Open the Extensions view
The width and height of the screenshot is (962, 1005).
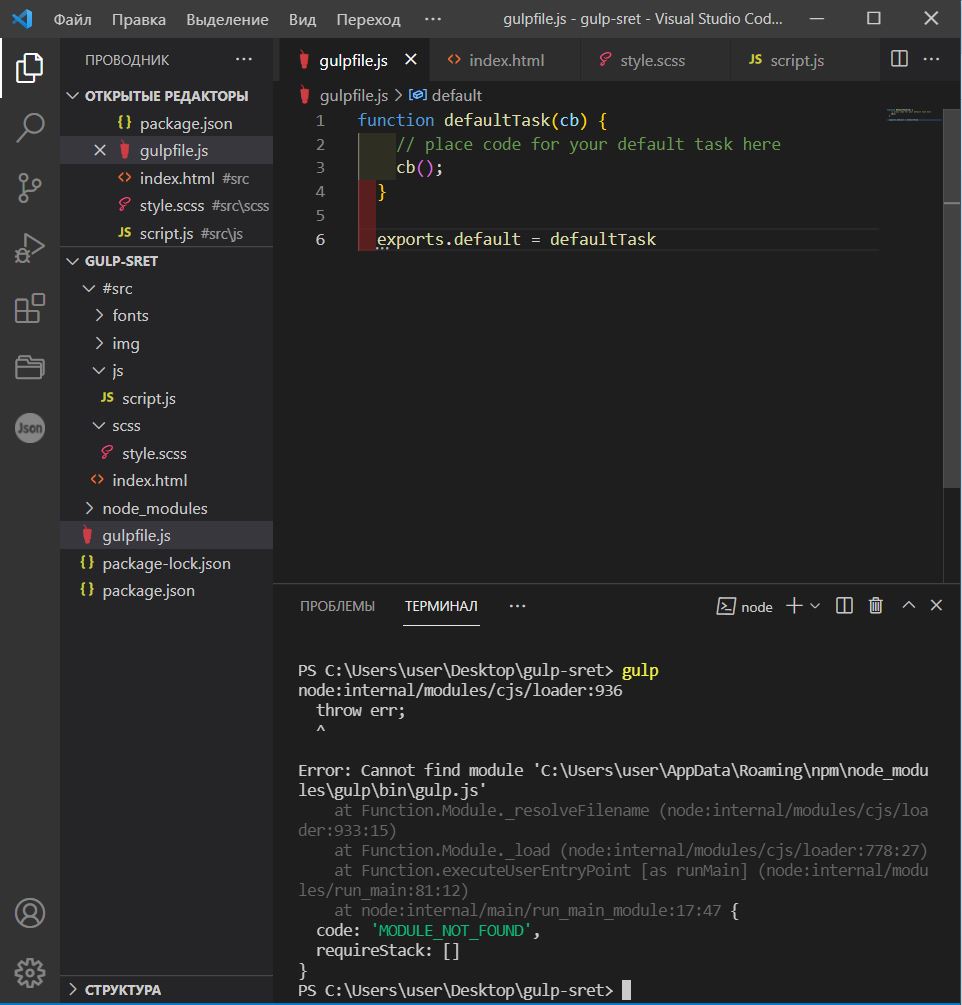(x=29, y=308)
